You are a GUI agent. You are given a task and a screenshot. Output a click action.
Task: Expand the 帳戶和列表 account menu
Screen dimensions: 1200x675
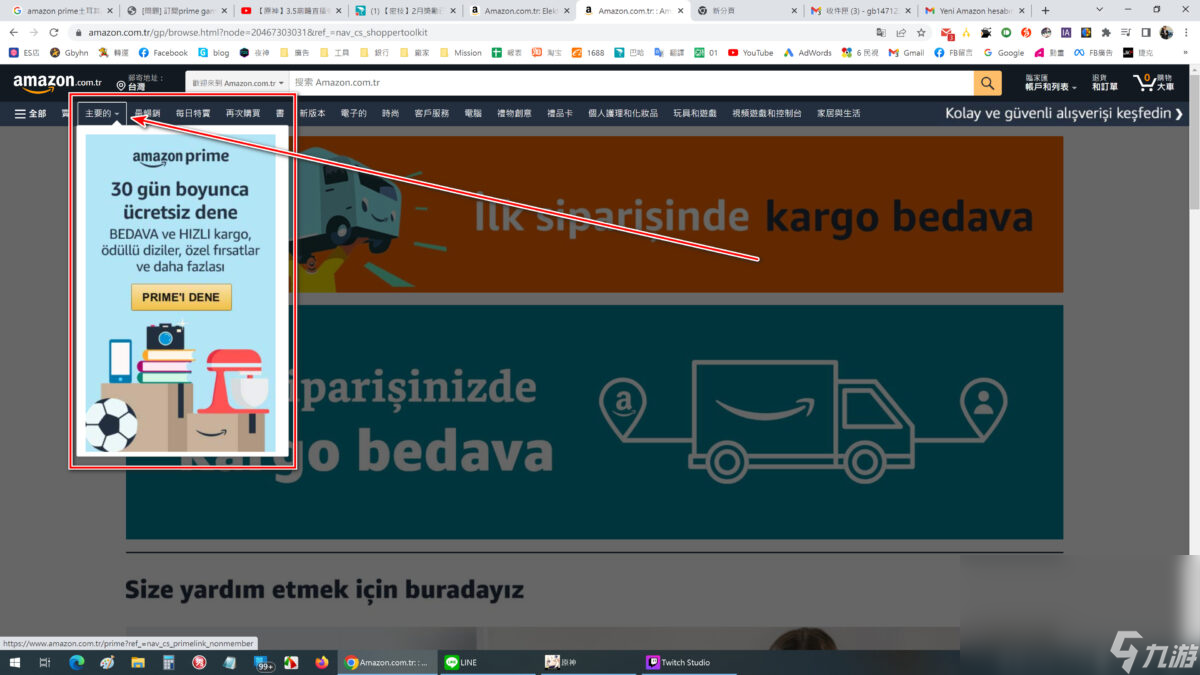pos(1050,83)
